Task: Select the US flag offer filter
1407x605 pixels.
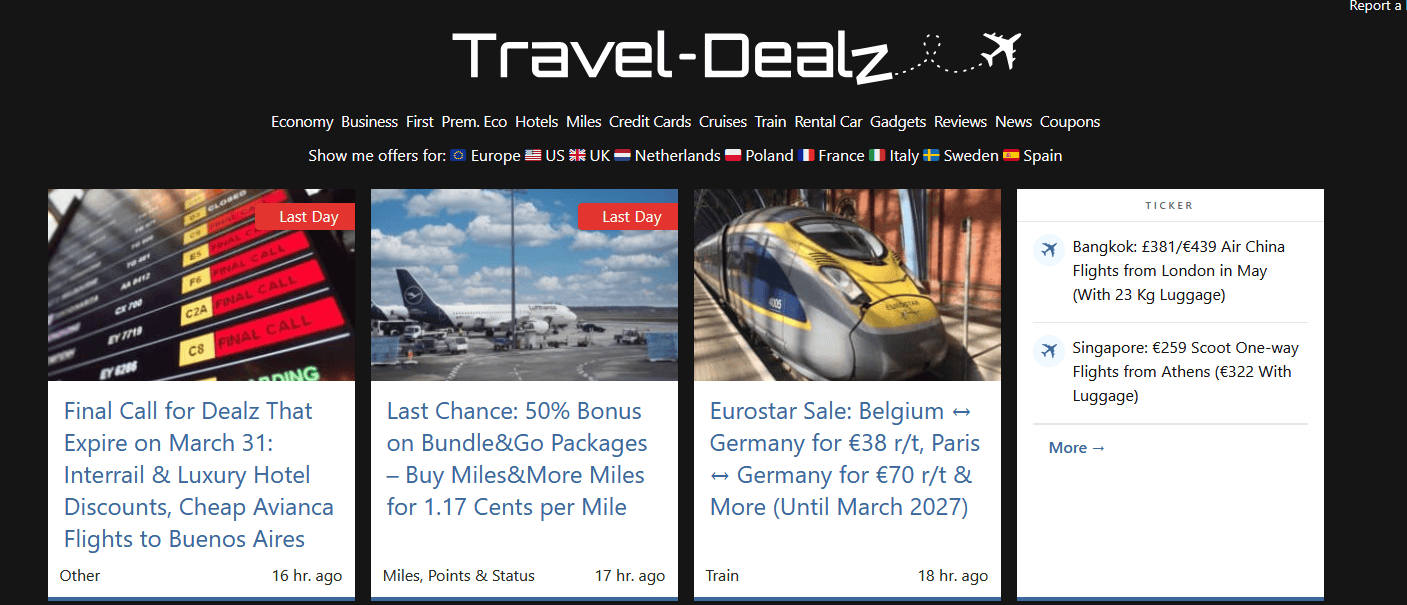Action: coord(545,156)
